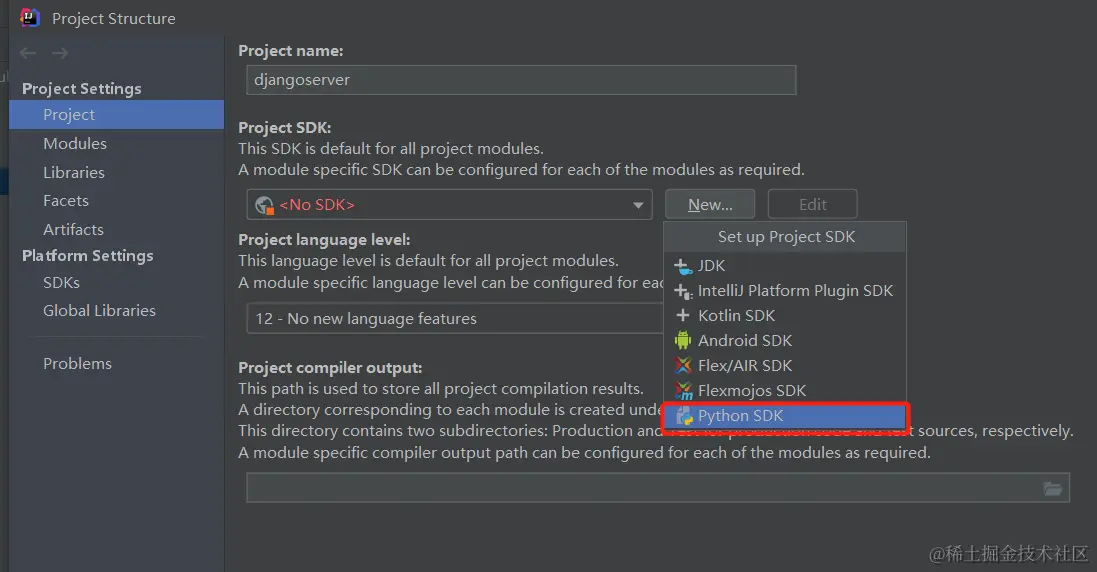Open the project language level dropdown
Viewport: 1097px width, 572px height.
click(455, 318)
